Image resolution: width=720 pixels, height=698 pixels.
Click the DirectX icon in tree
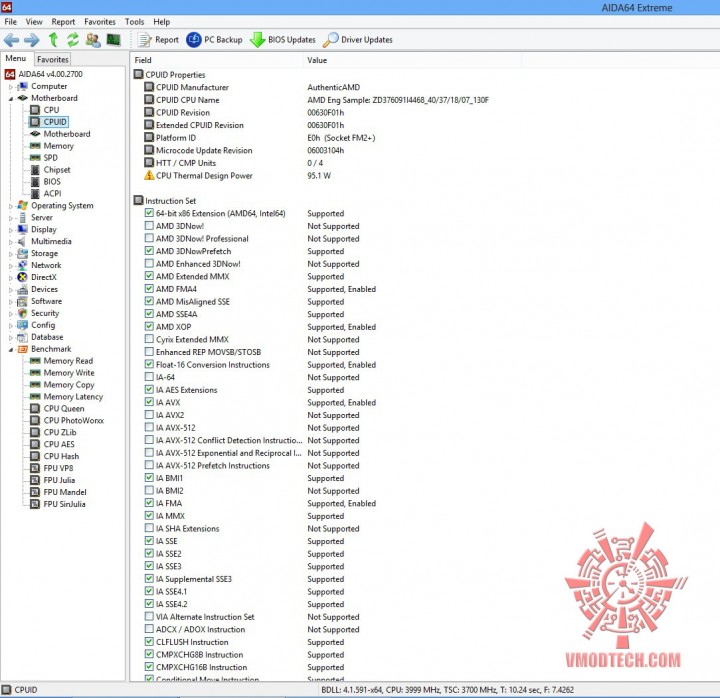click(22, 277)
